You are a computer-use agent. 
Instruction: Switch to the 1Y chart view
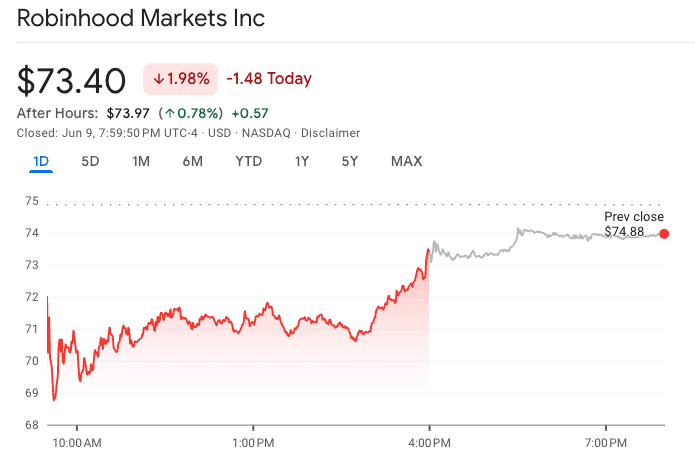(302, 161)
